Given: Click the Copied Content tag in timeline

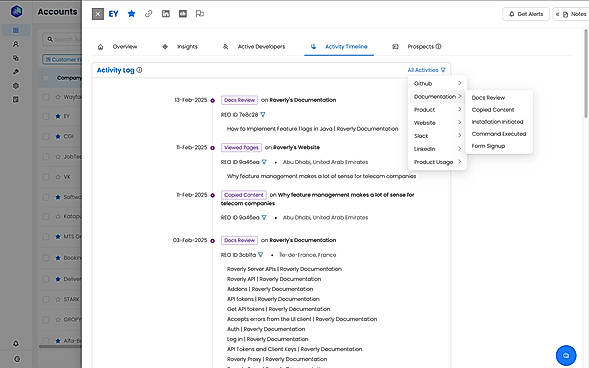Looking at the screenshot, I should pyautogui.click(x=244, y=195).
